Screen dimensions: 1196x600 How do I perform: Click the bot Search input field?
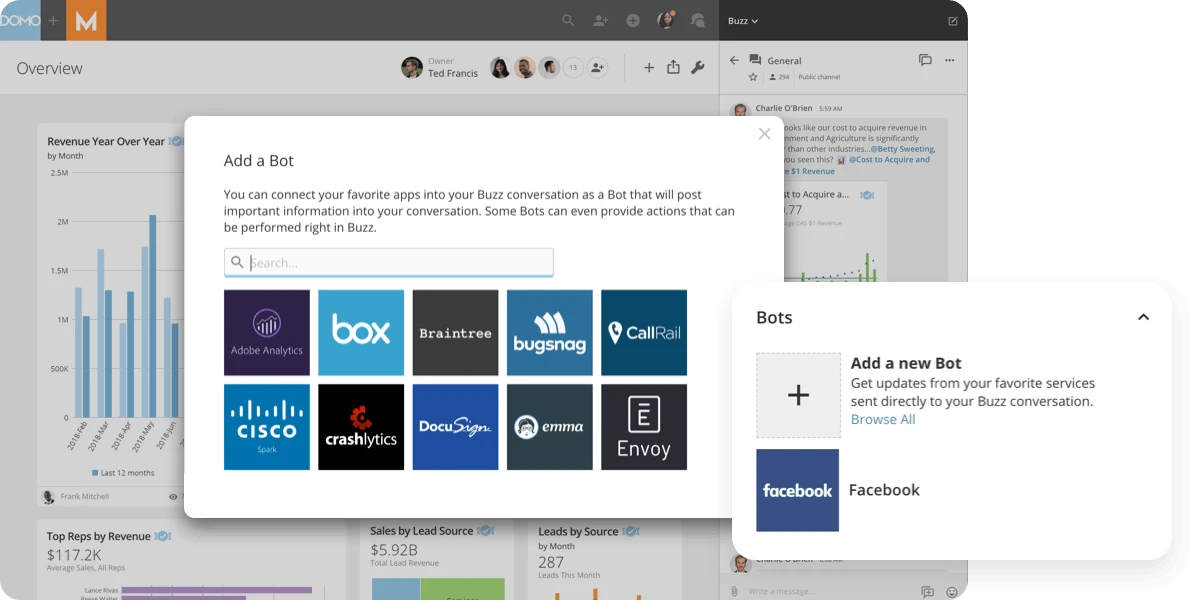click(388, 262)
